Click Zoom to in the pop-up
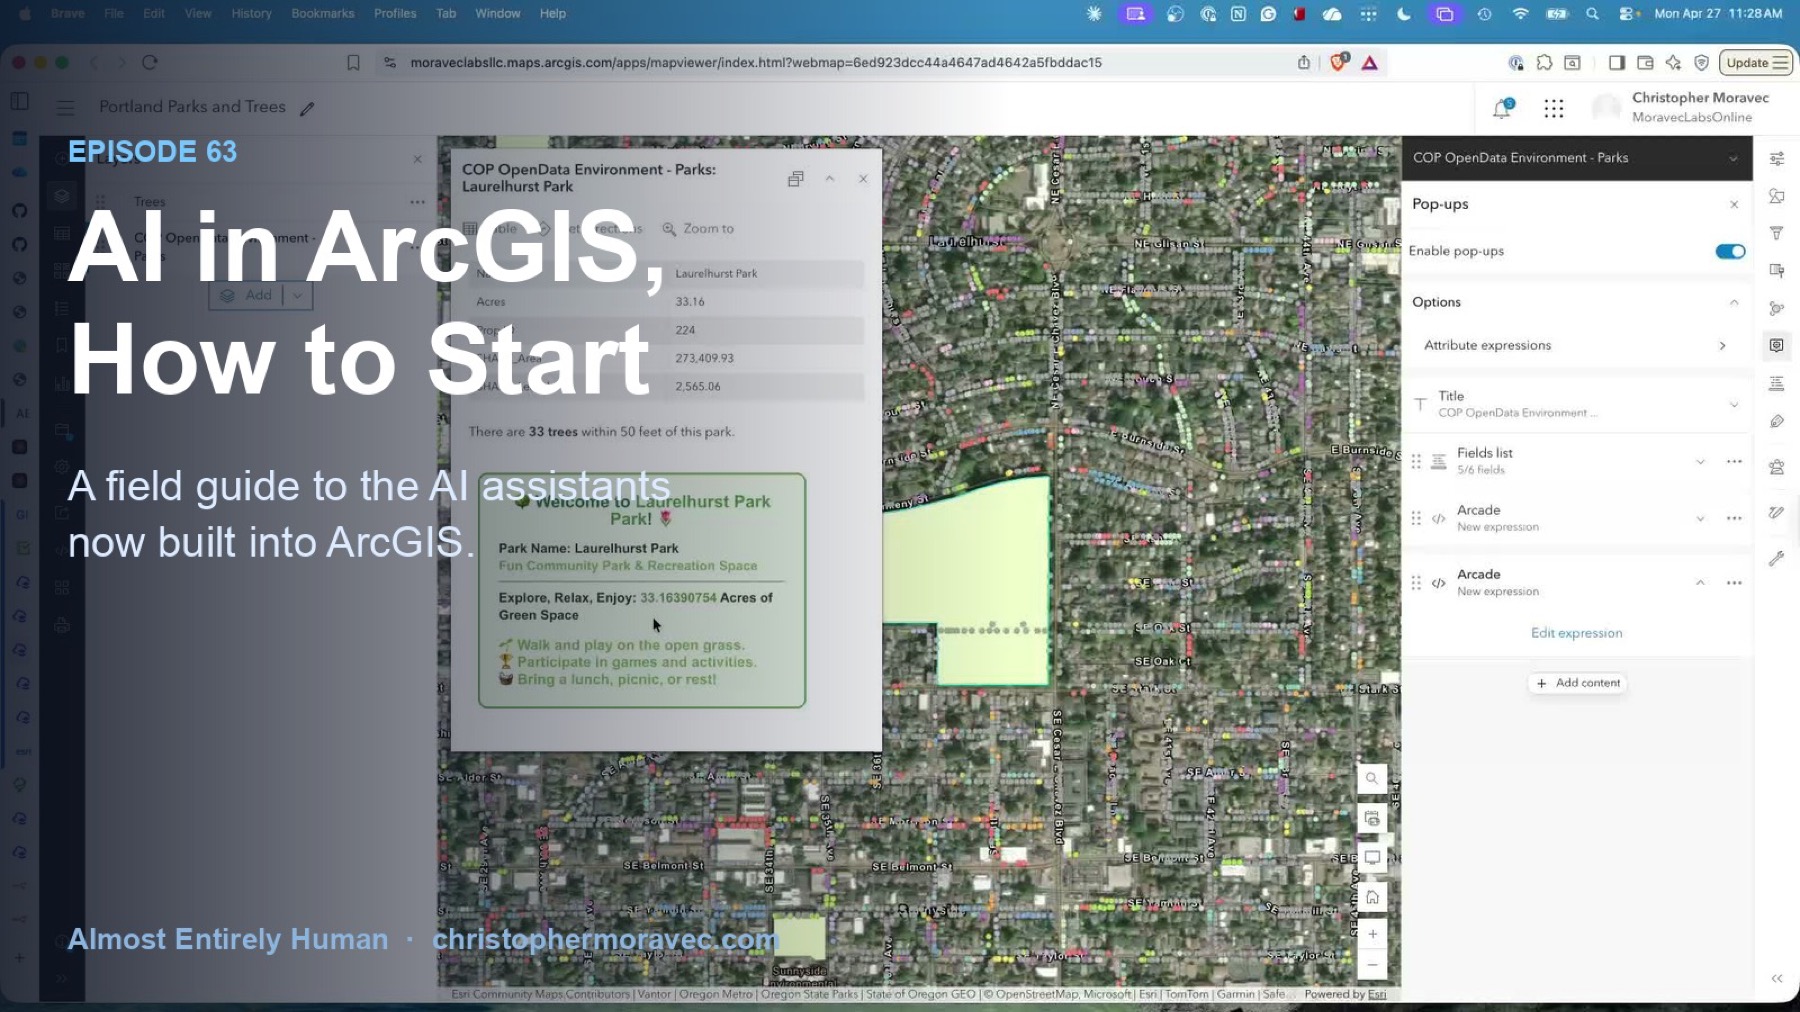The height and width of the screenshot is (1012, 1800). pyautogui.click(x=698, y=229)
